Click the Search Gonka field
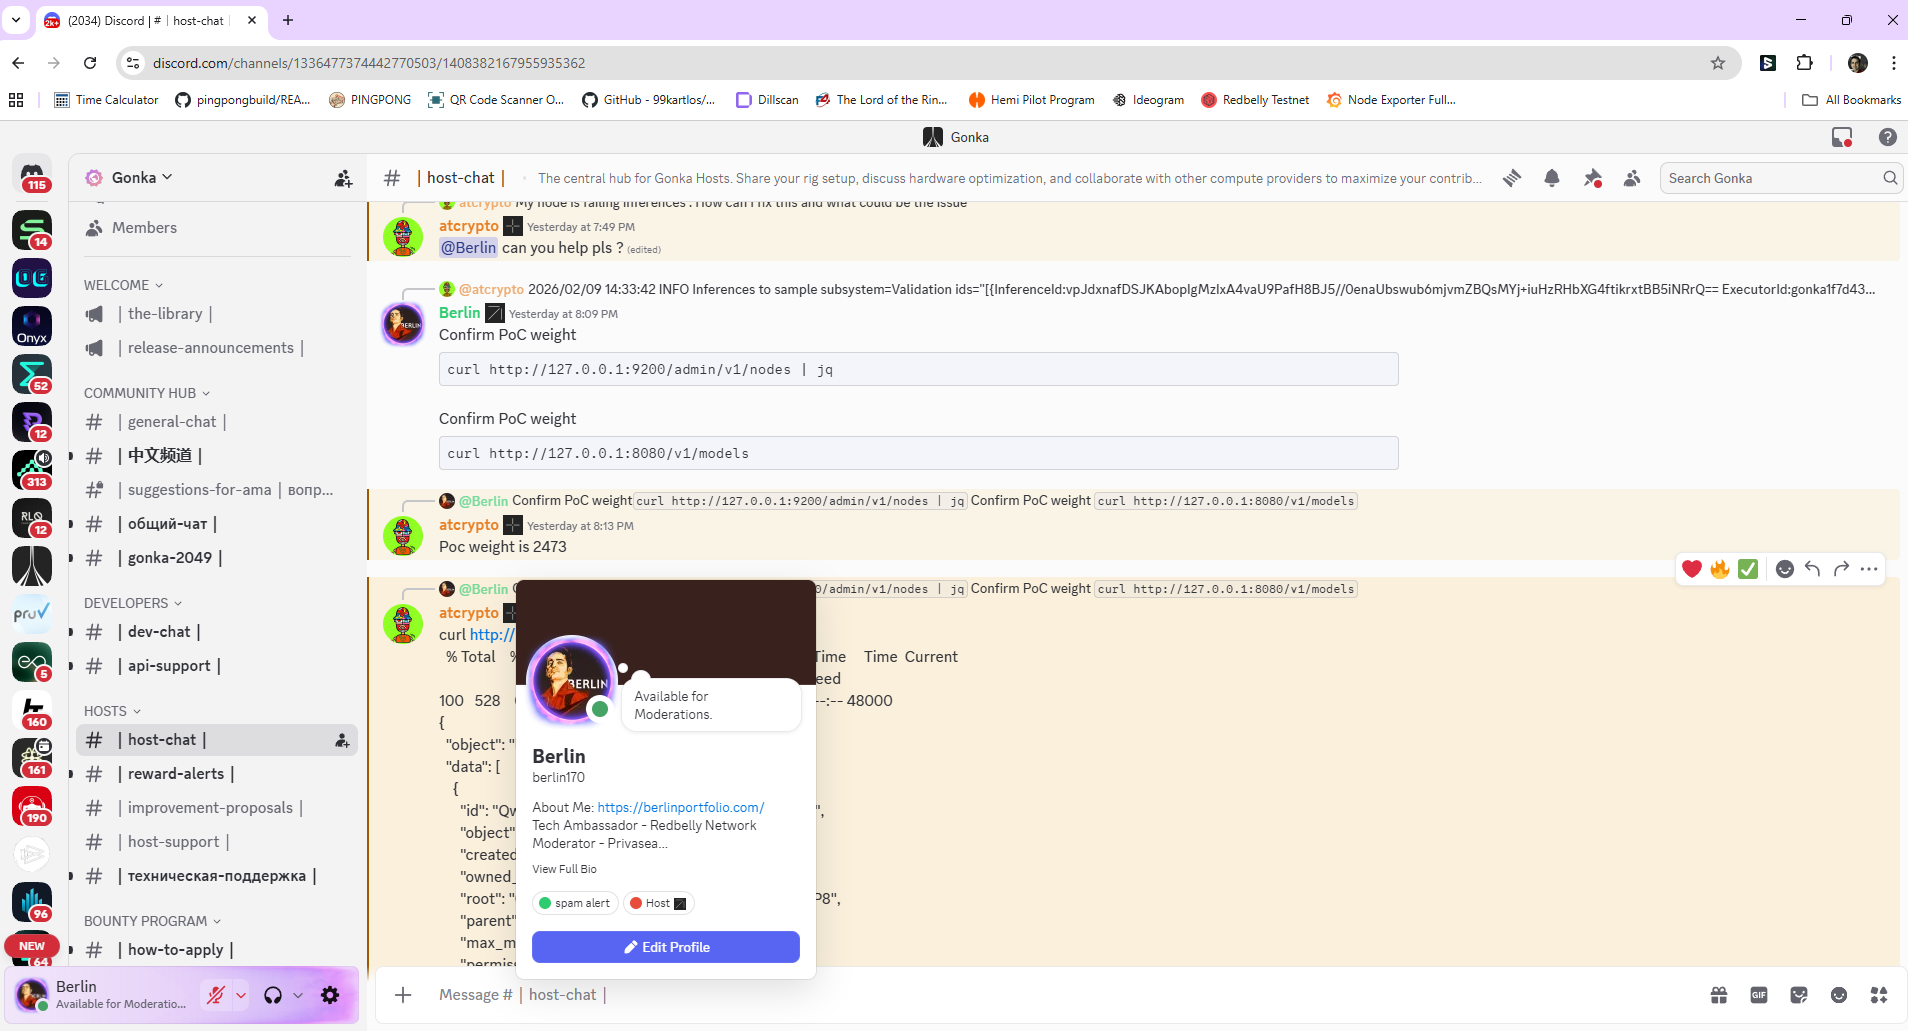 1770,178
